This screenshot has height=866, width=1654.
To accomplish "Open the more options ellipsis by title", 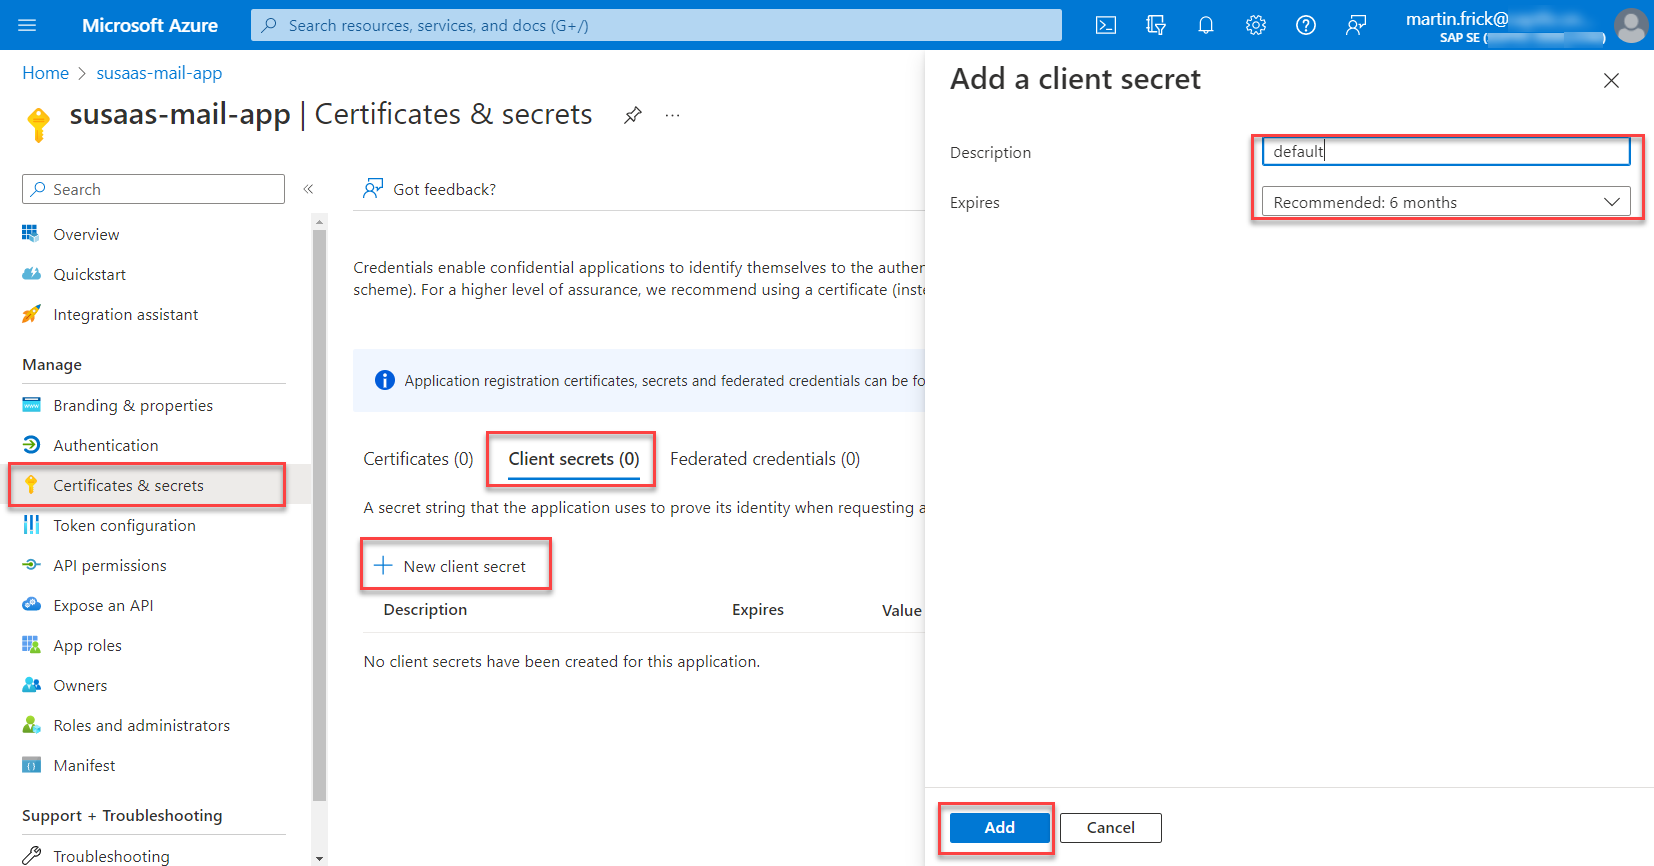I will coord(672,115).
